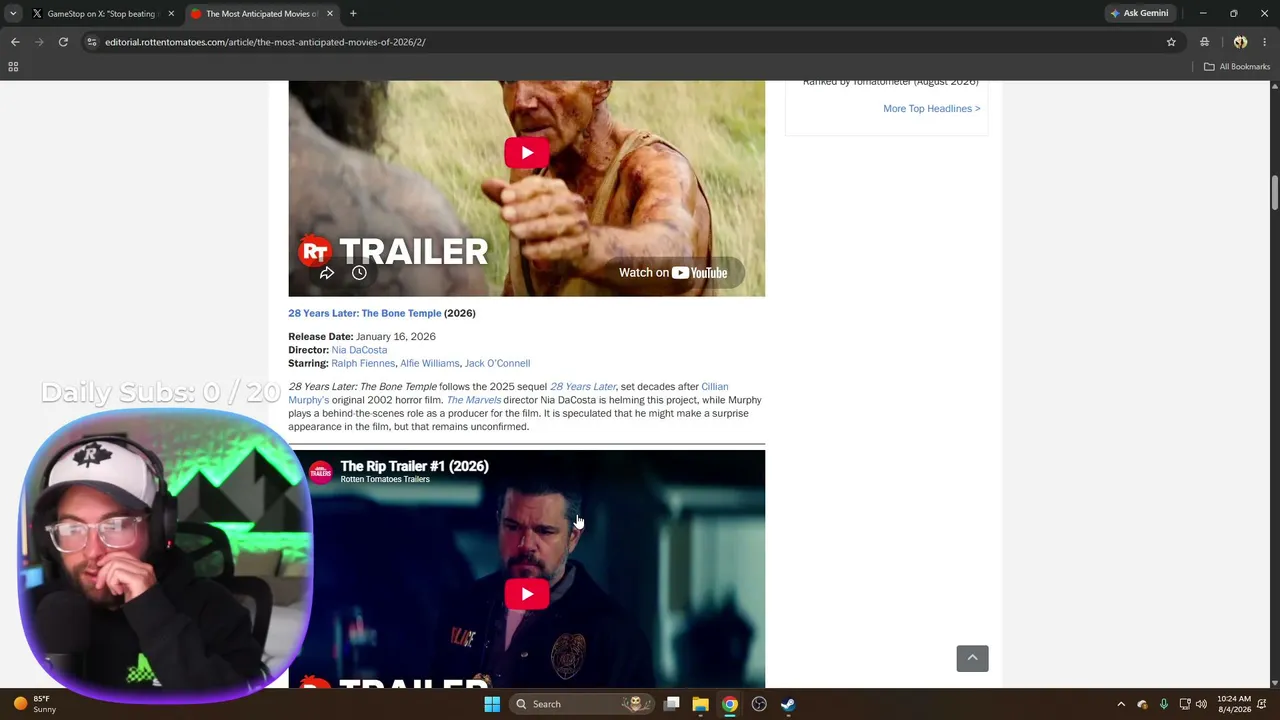Expand the tab search dropdown
The width and height of the screenshot is (1280, 720).
pyautogui.click(x=13, y=14)
